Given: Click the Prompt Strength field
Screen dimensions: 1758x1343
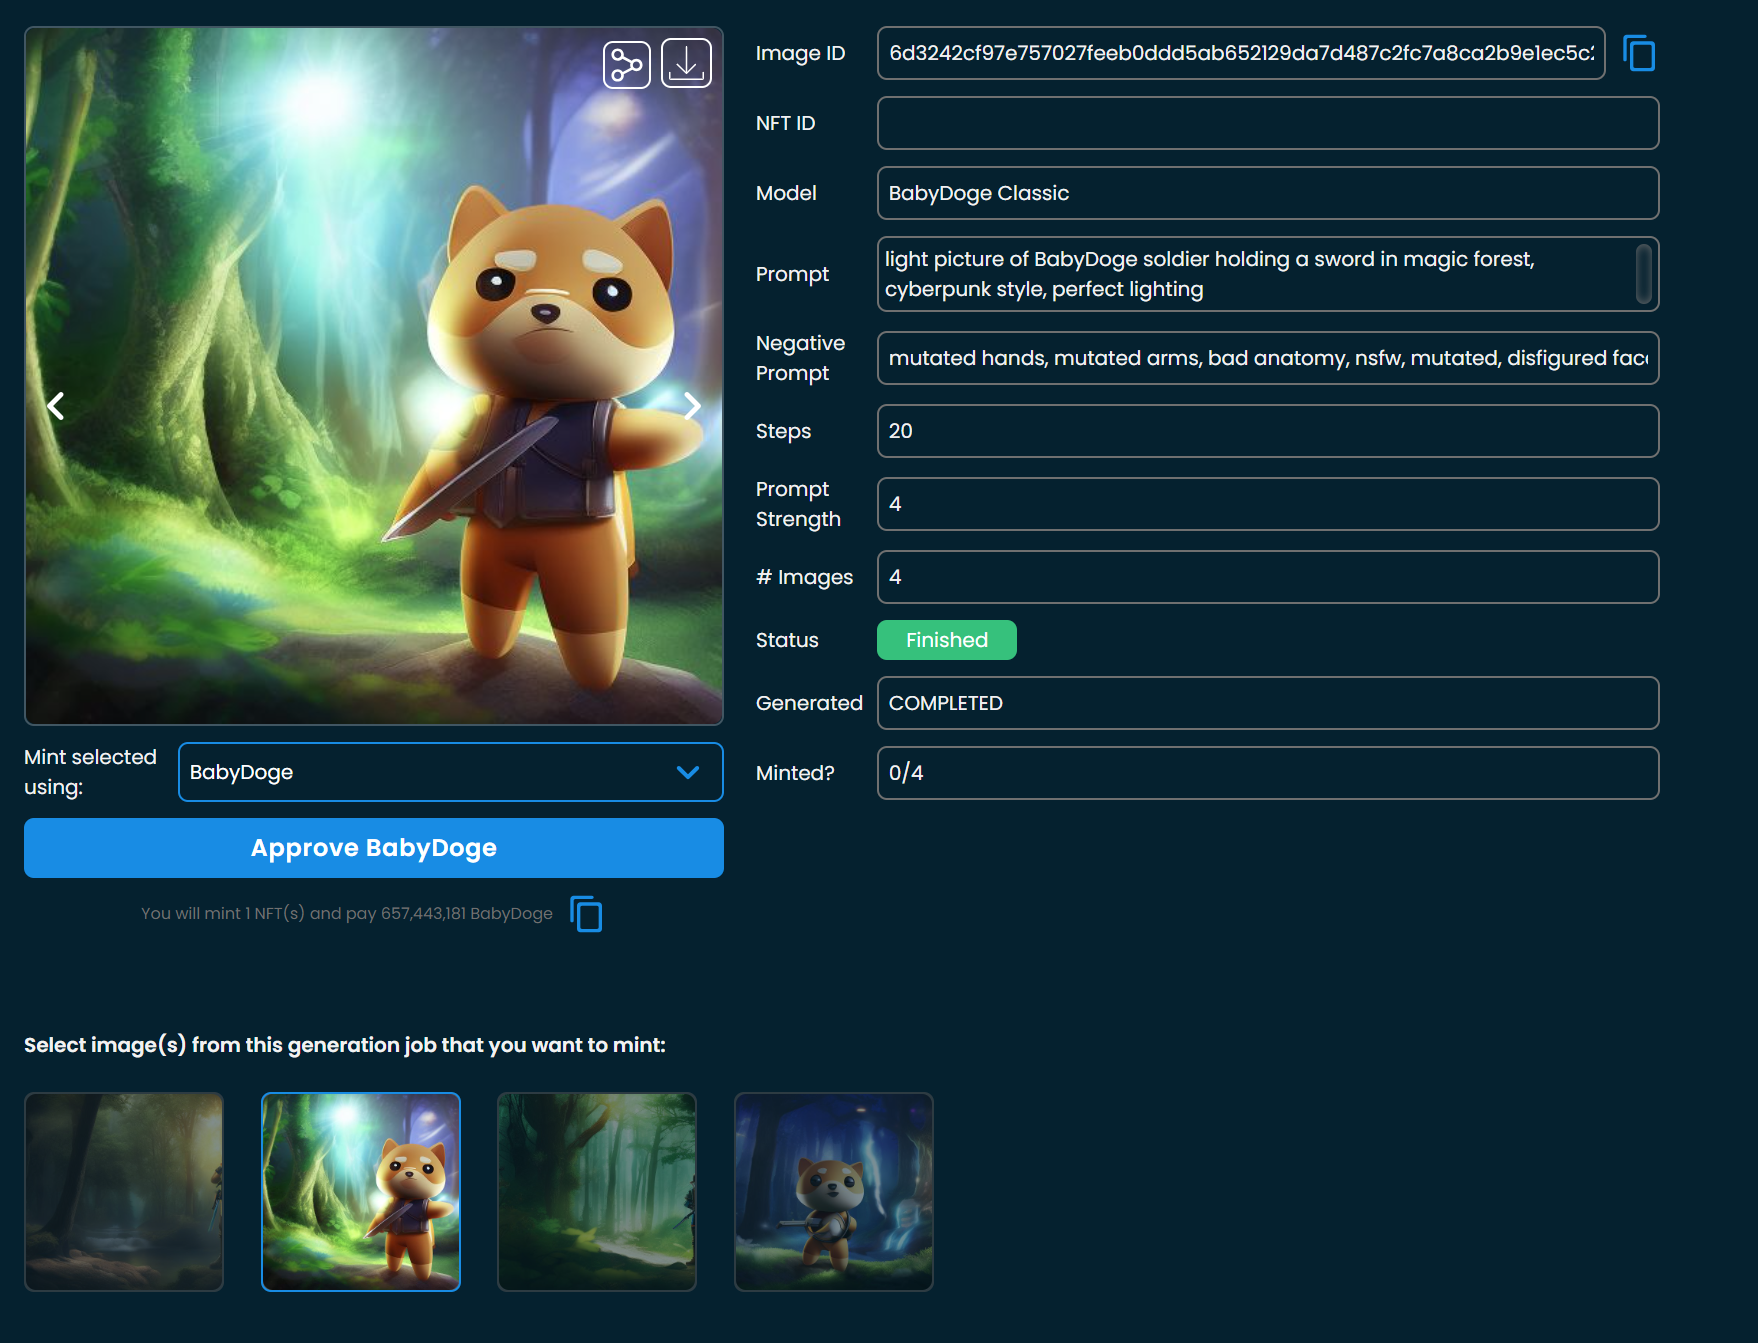Looking at the screenshot, I should pyautogui.click(x=1268, y=504).
